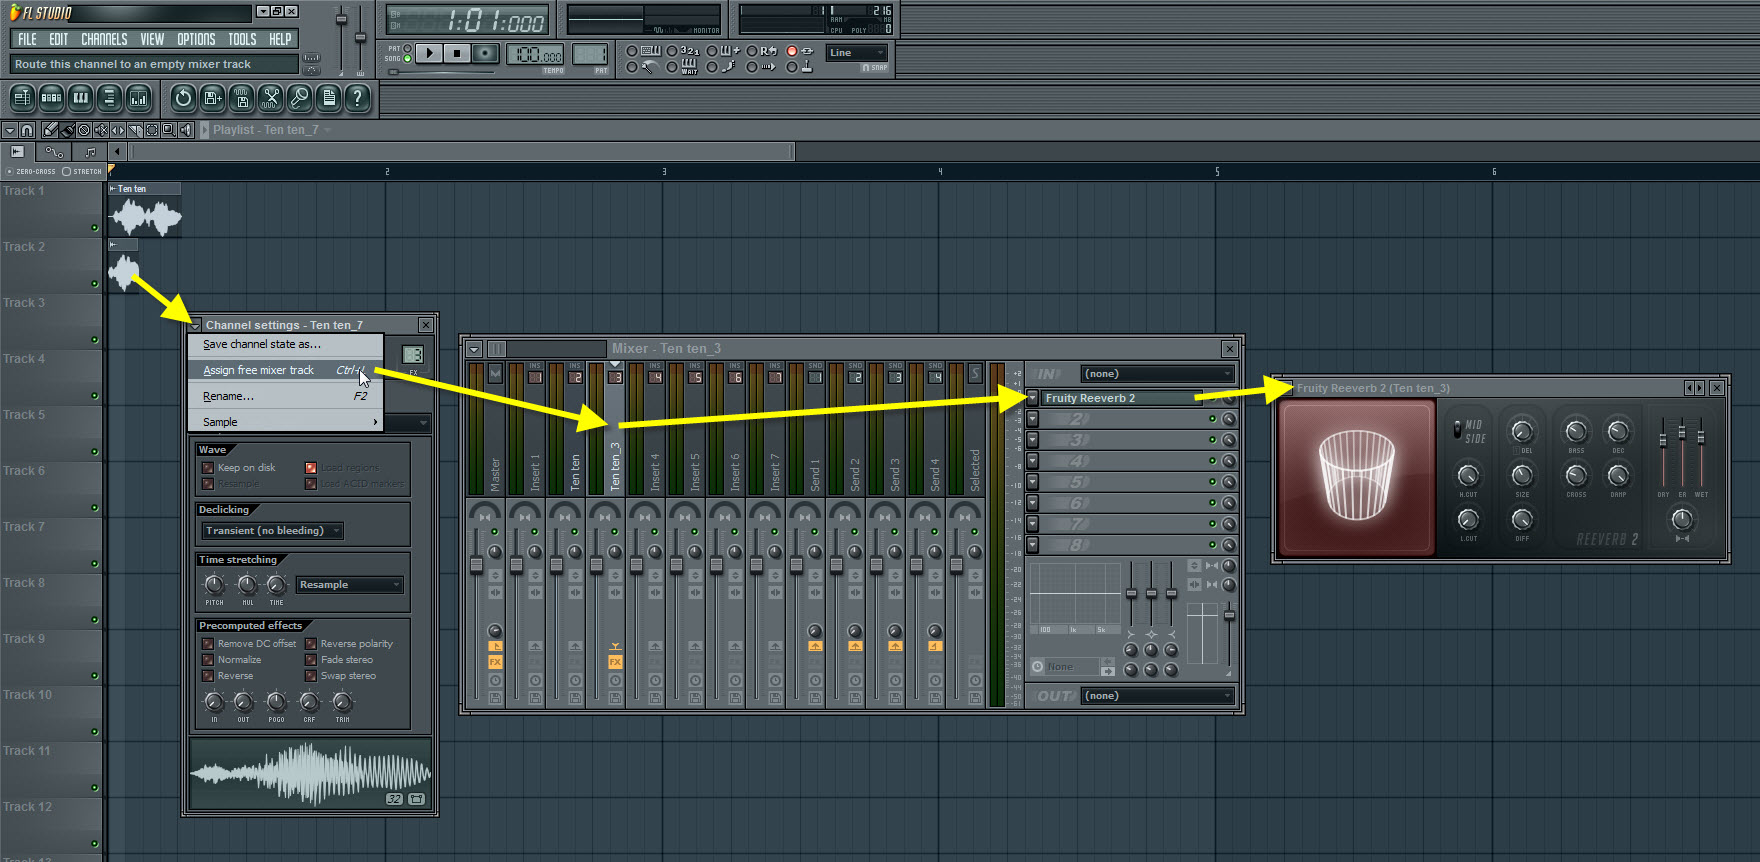The height and width of the screenshot is (862, 1760).
Task: Select the playlist delete tool
Action: pos(84,130)
